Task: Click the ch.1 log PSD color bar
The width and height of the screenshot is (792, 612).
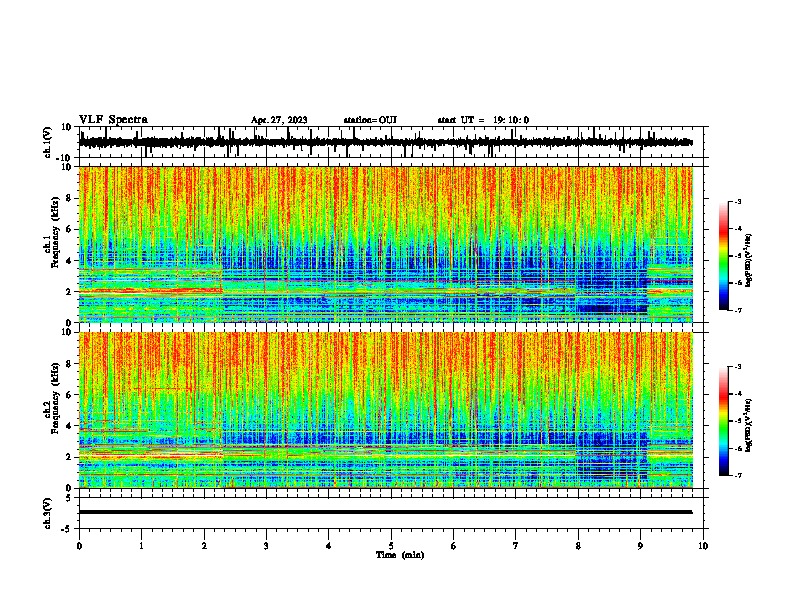Action: pos(724,256)
